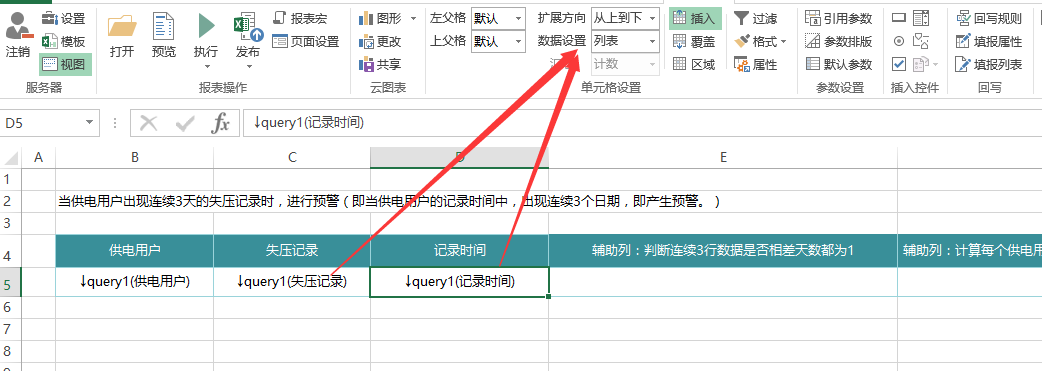Insert a radio button control

click(x=899, y=41)
